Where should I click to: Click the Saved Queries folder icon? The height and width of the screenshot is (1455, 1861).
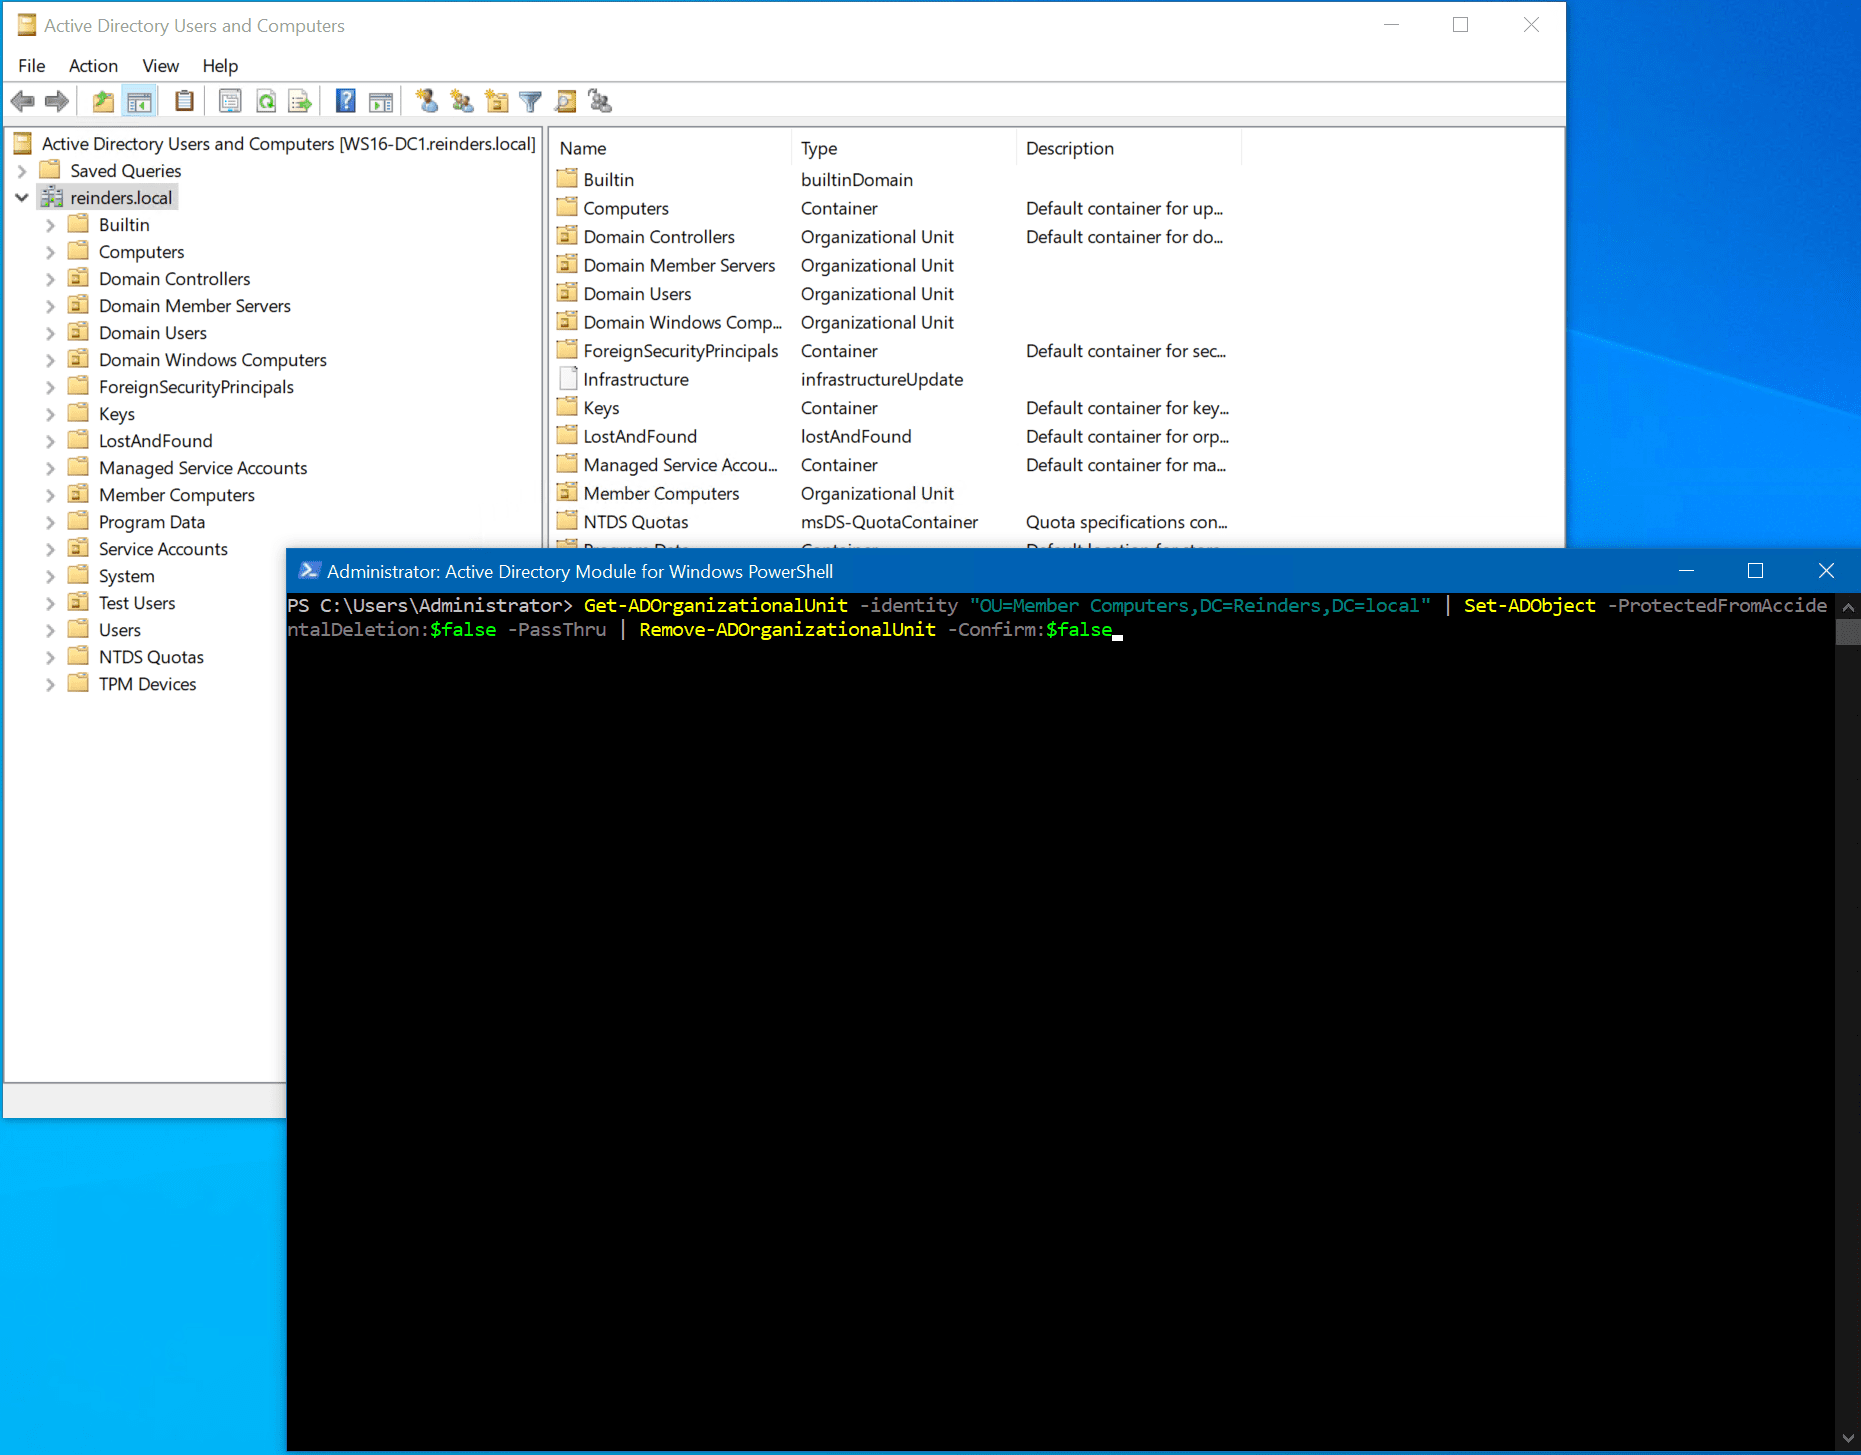[x=50, y=170]
